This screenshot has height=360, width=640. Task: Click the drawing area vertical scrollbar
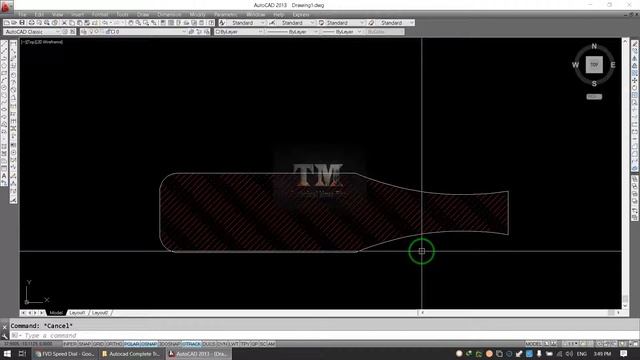pos(625,173)
